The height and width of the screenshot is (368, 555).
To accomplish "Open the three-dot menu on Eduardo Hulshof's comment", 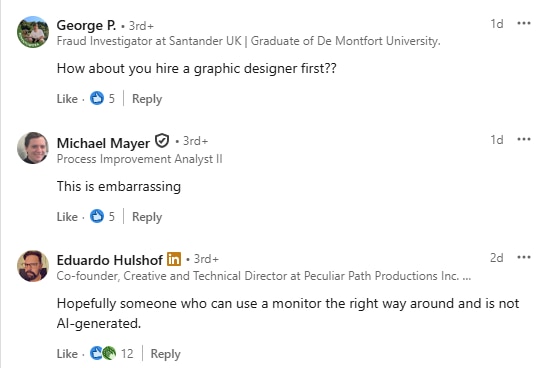I will [523, 257].
